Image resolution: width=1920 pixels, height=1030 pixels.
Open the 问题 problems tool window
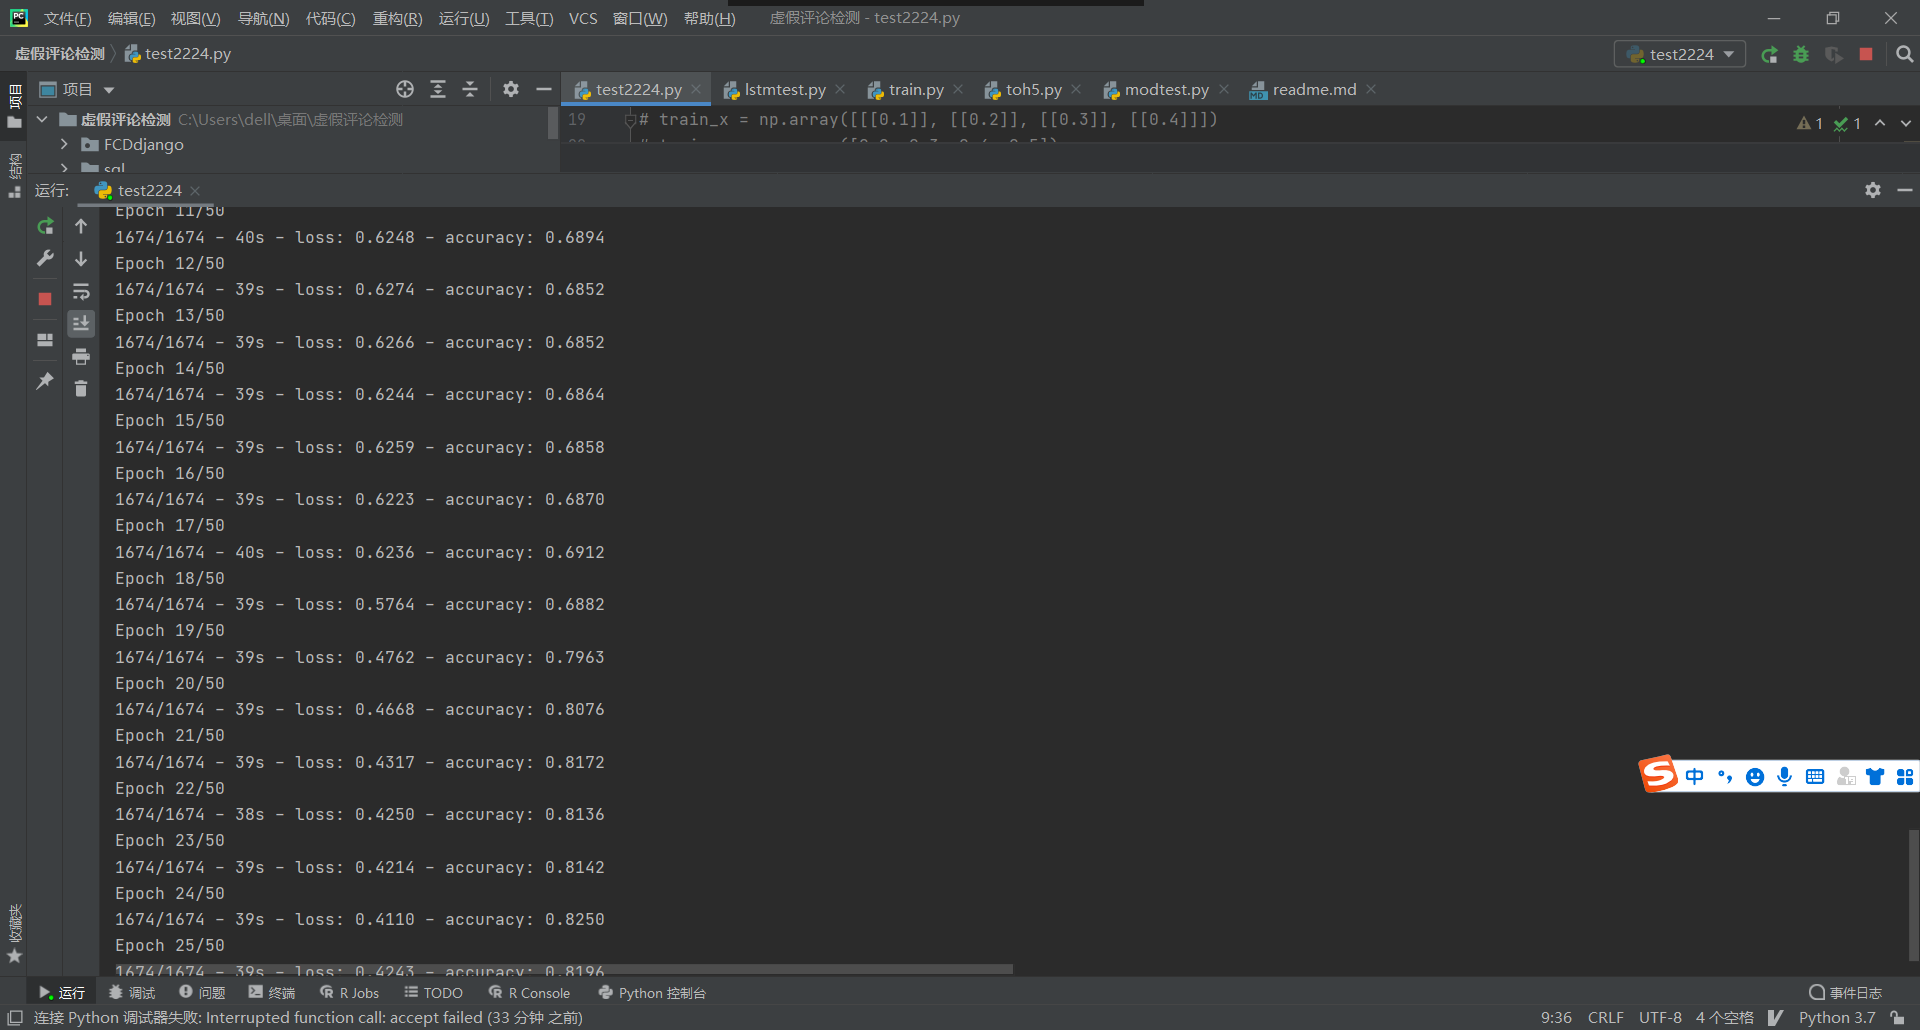(x=202, y=992)
